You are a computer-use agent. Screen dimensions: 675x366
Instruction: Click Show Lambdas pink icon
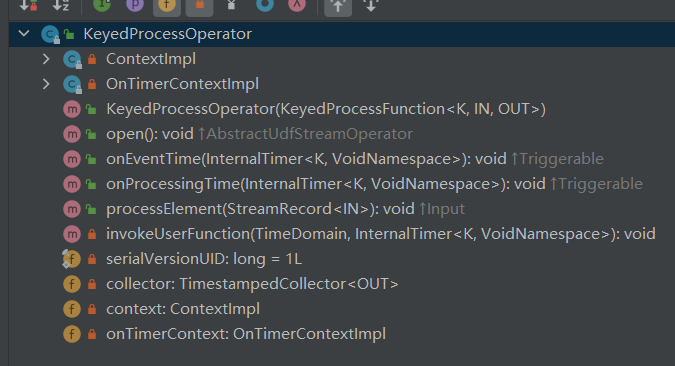[297, 4]
